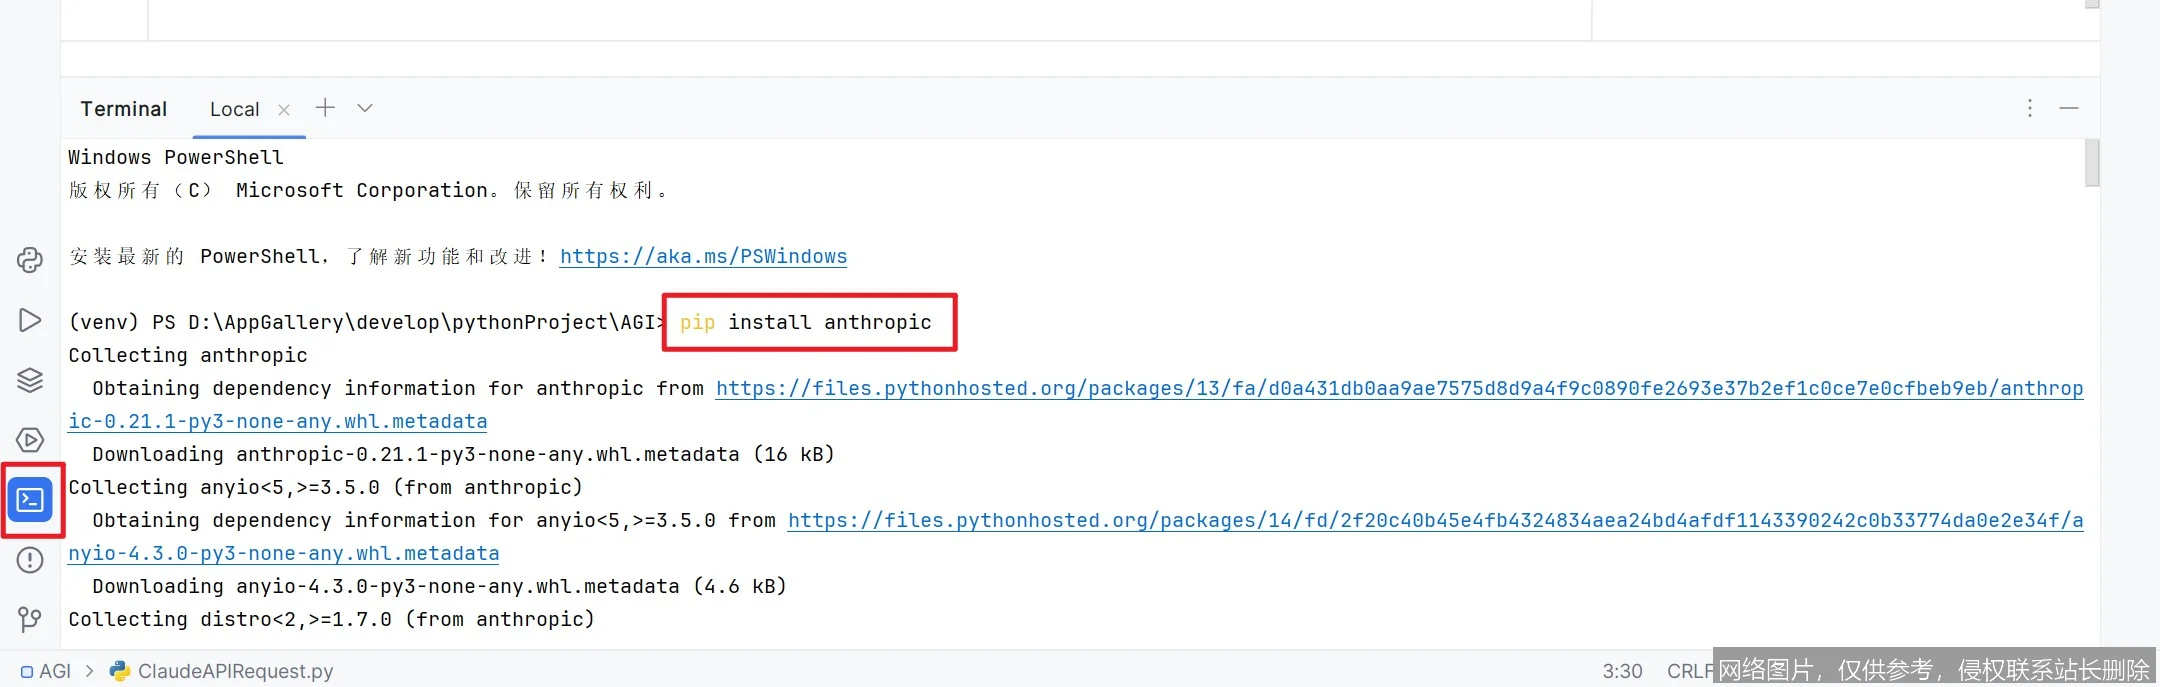Close the Local terminal tab
This screenshot has width=2160, height=687.
pyautogui.click(x=284, y=110)
